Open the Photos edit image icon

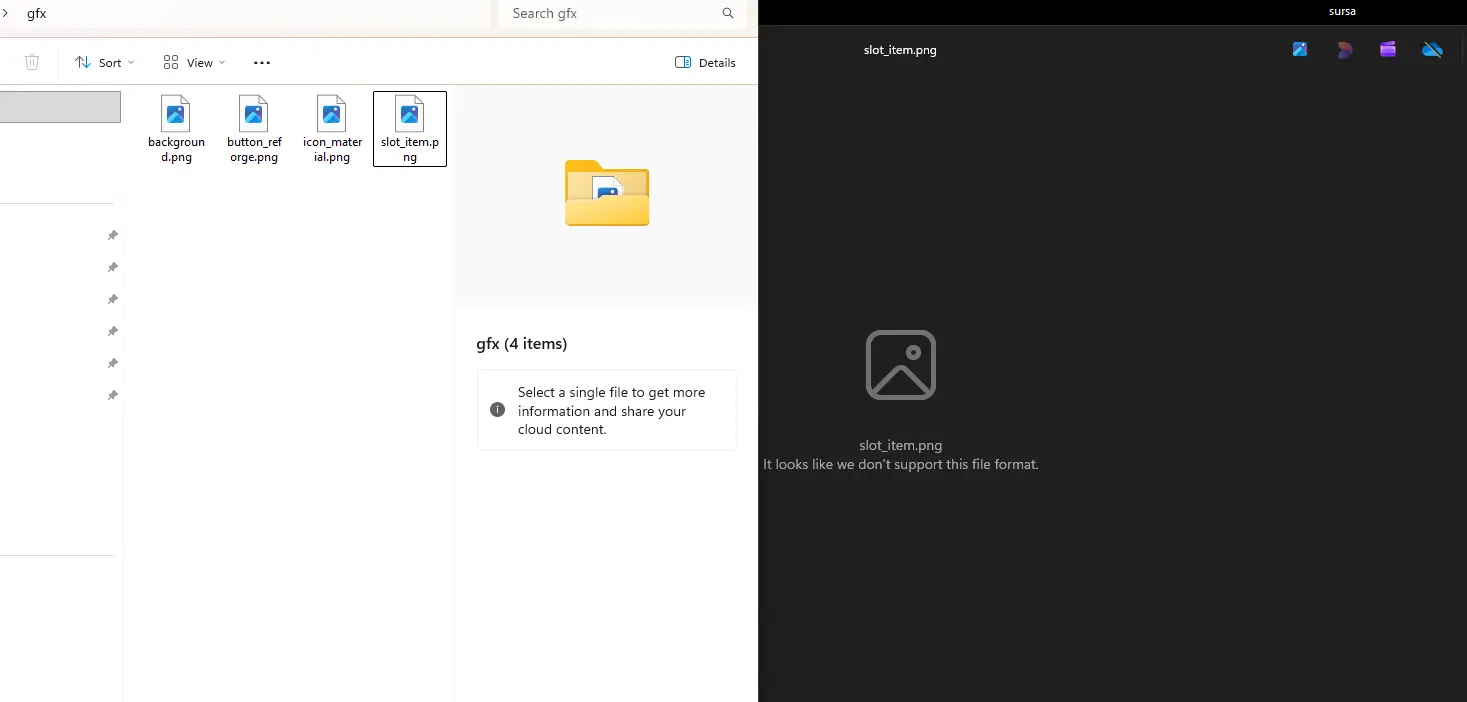(x=1300, y=49)
